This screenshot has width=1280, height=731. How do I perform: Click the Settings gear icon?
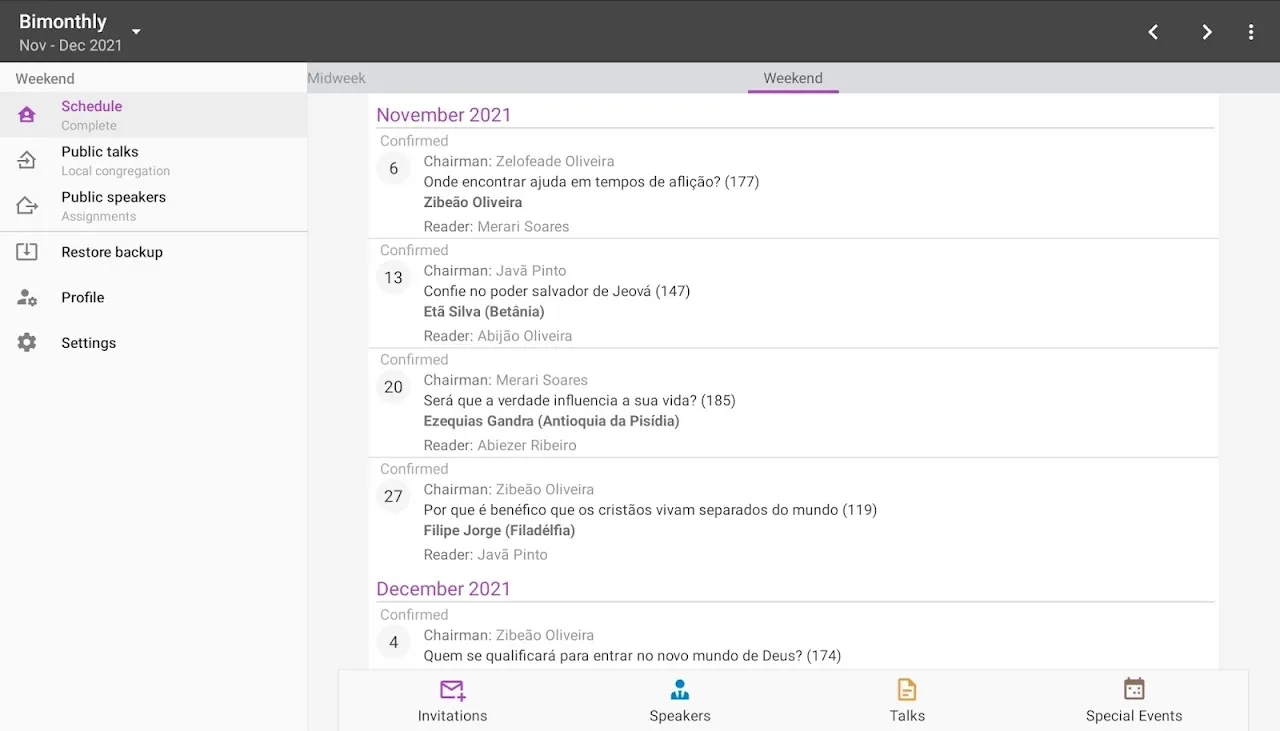(x=27, y=343)
